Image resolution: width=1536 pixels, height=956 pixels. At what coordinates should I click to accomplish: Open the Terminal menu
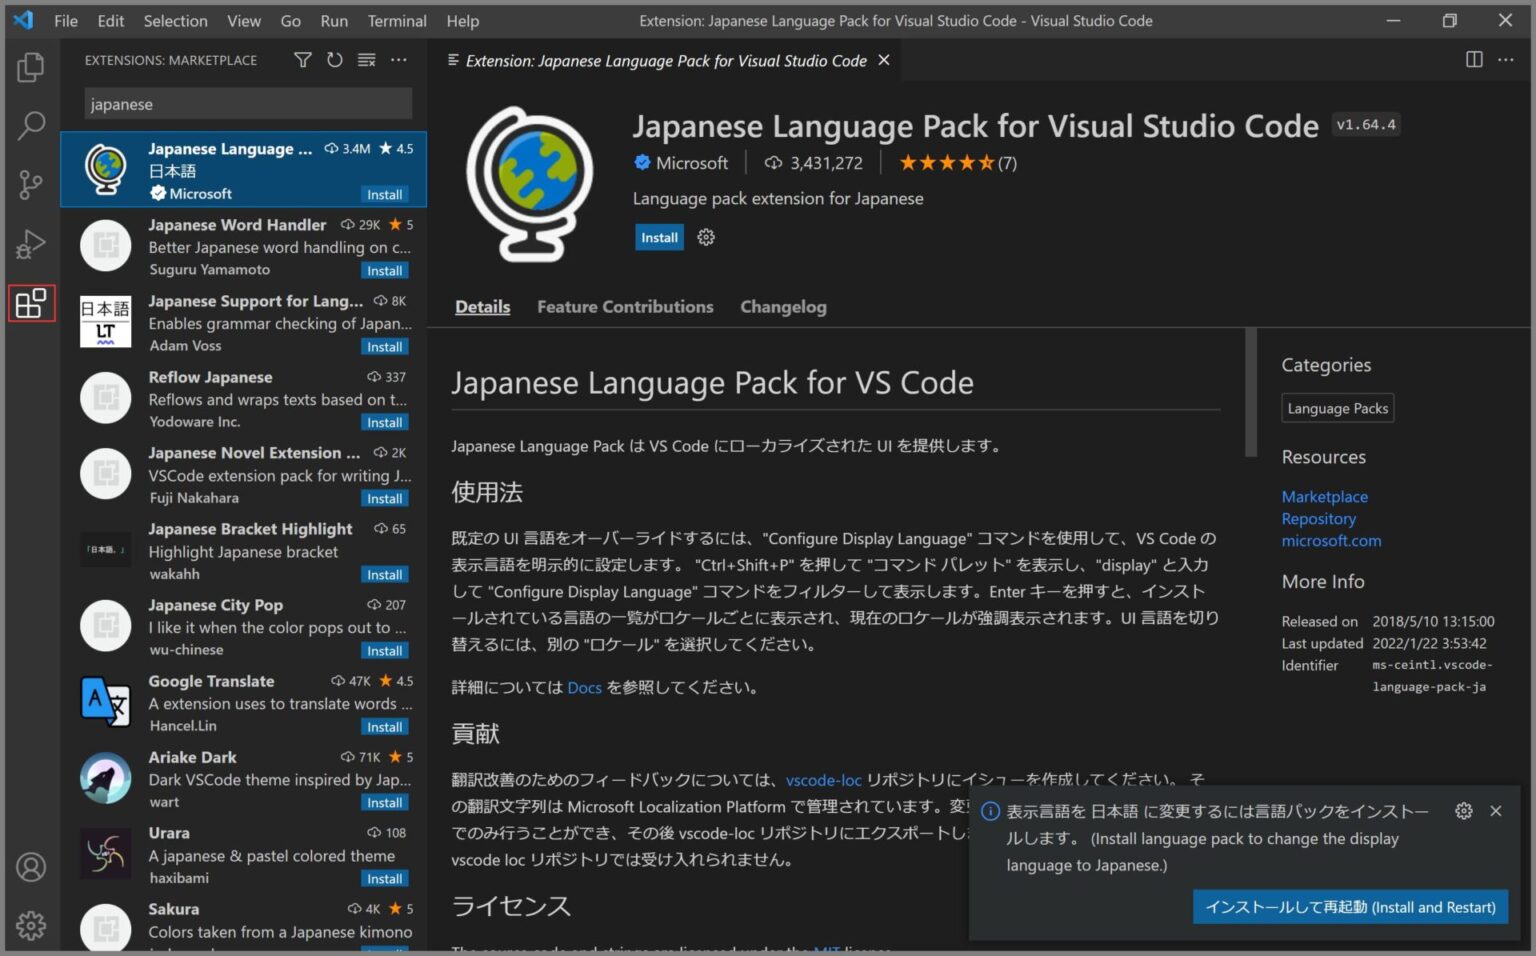(396, 20)
